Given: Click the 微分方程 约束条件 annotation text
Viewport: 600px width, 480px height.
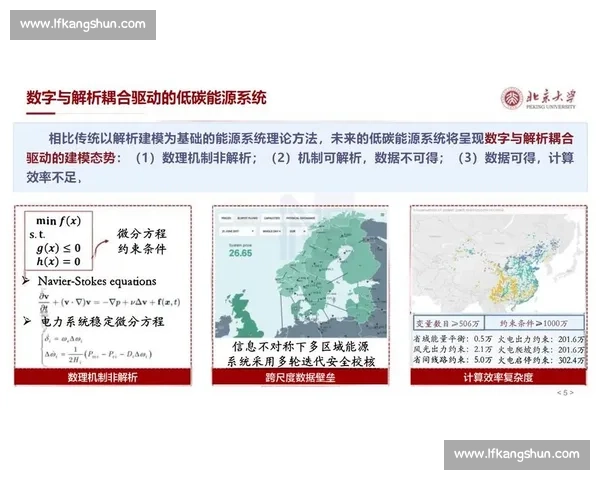Looking at the screenshot, I should 142,241.
